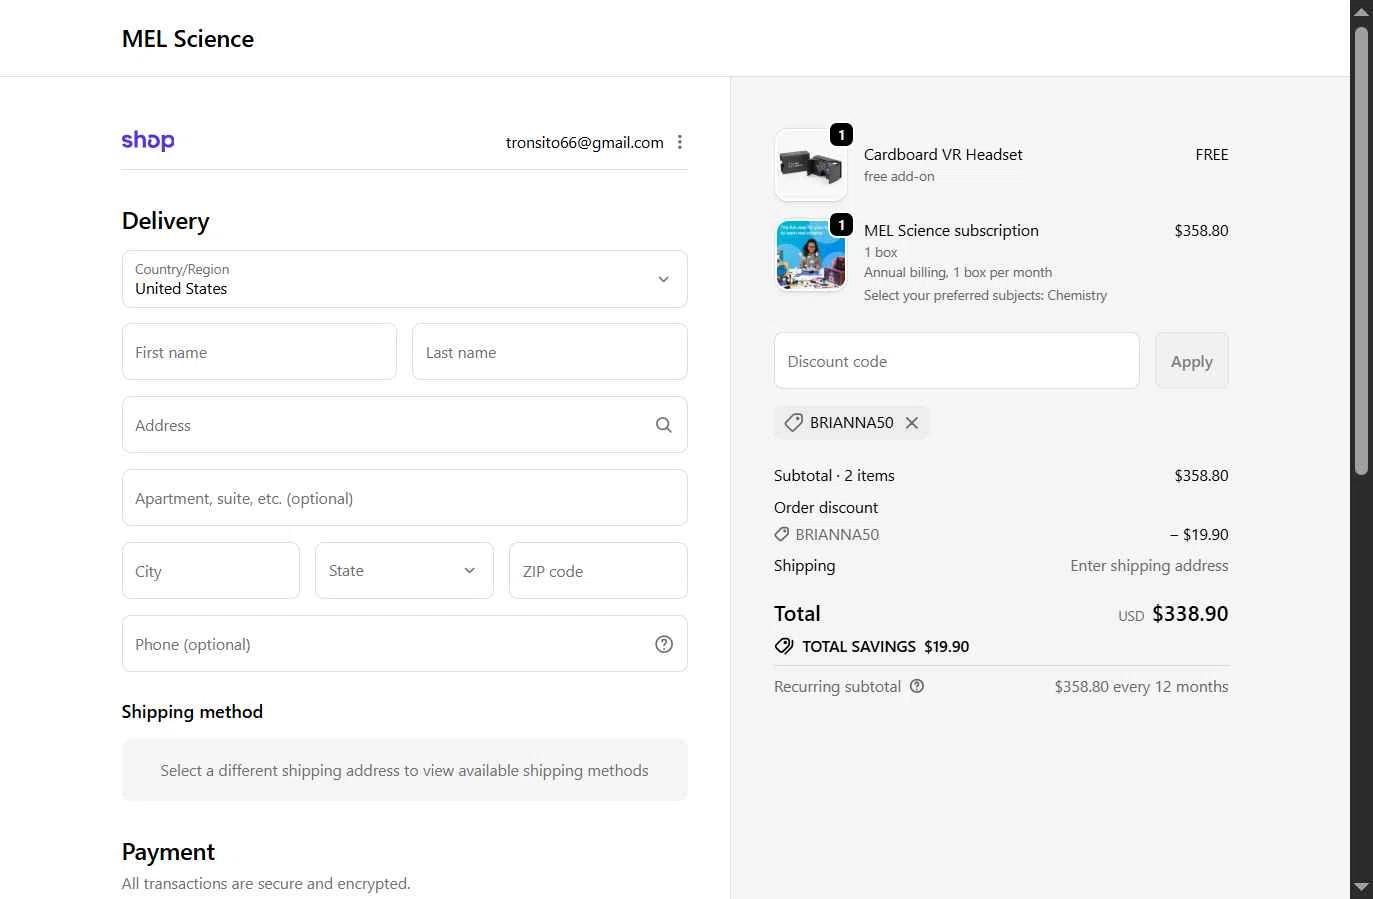Click the BRIANNA50 chip tag icon
1373x899 pixels.
point(794,423)
